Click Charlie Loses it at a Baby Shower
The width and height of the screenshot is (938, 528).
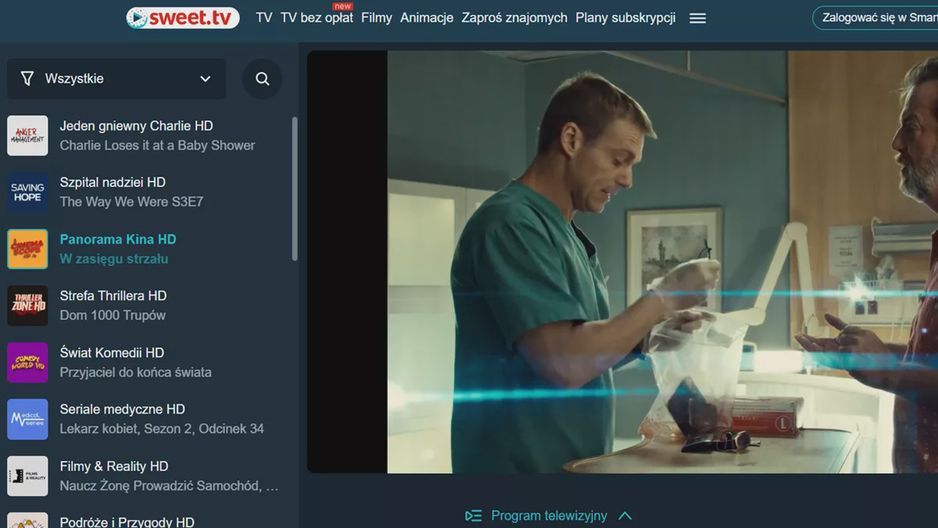point(157,145)
